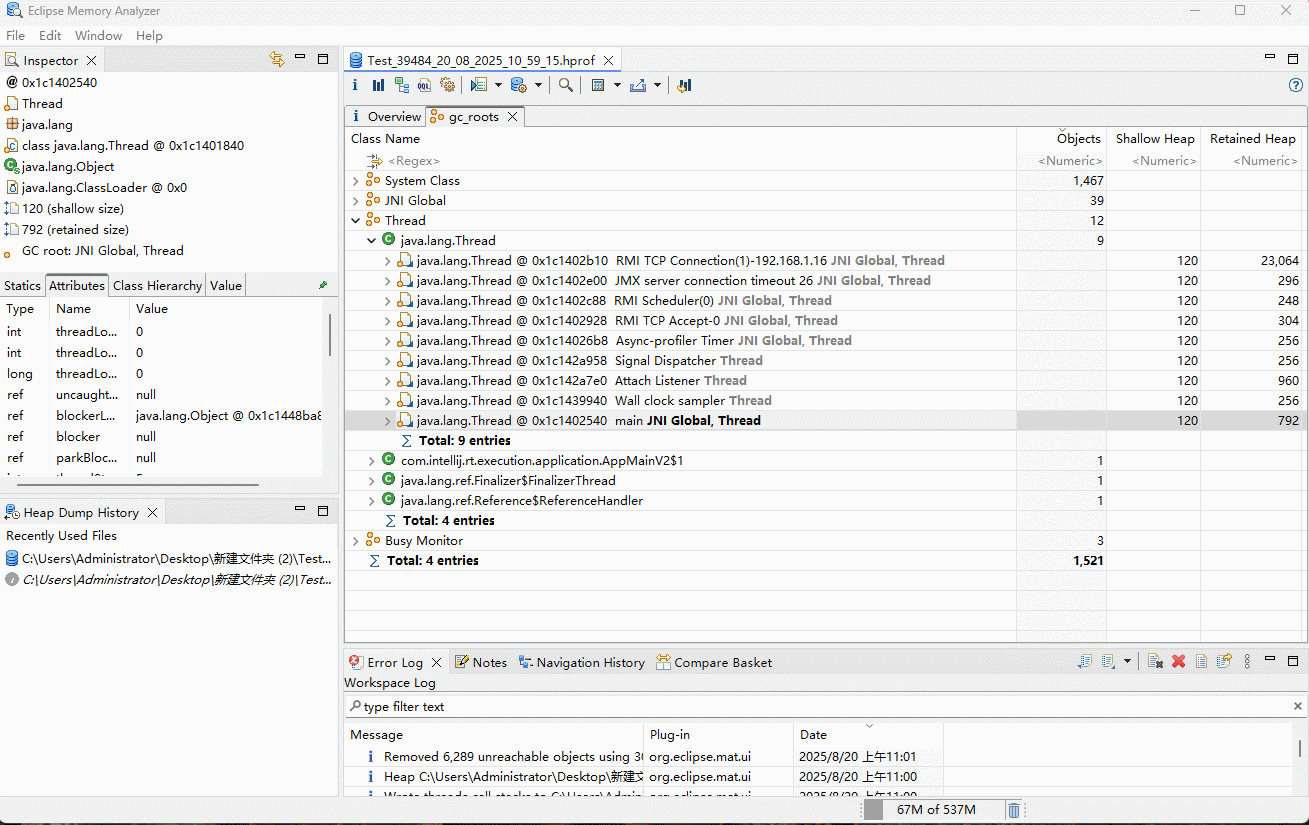The width and height of the screenshot is (1309, 825).
Task: Click the Thread Overview gears icon
Action: [447, 86]
